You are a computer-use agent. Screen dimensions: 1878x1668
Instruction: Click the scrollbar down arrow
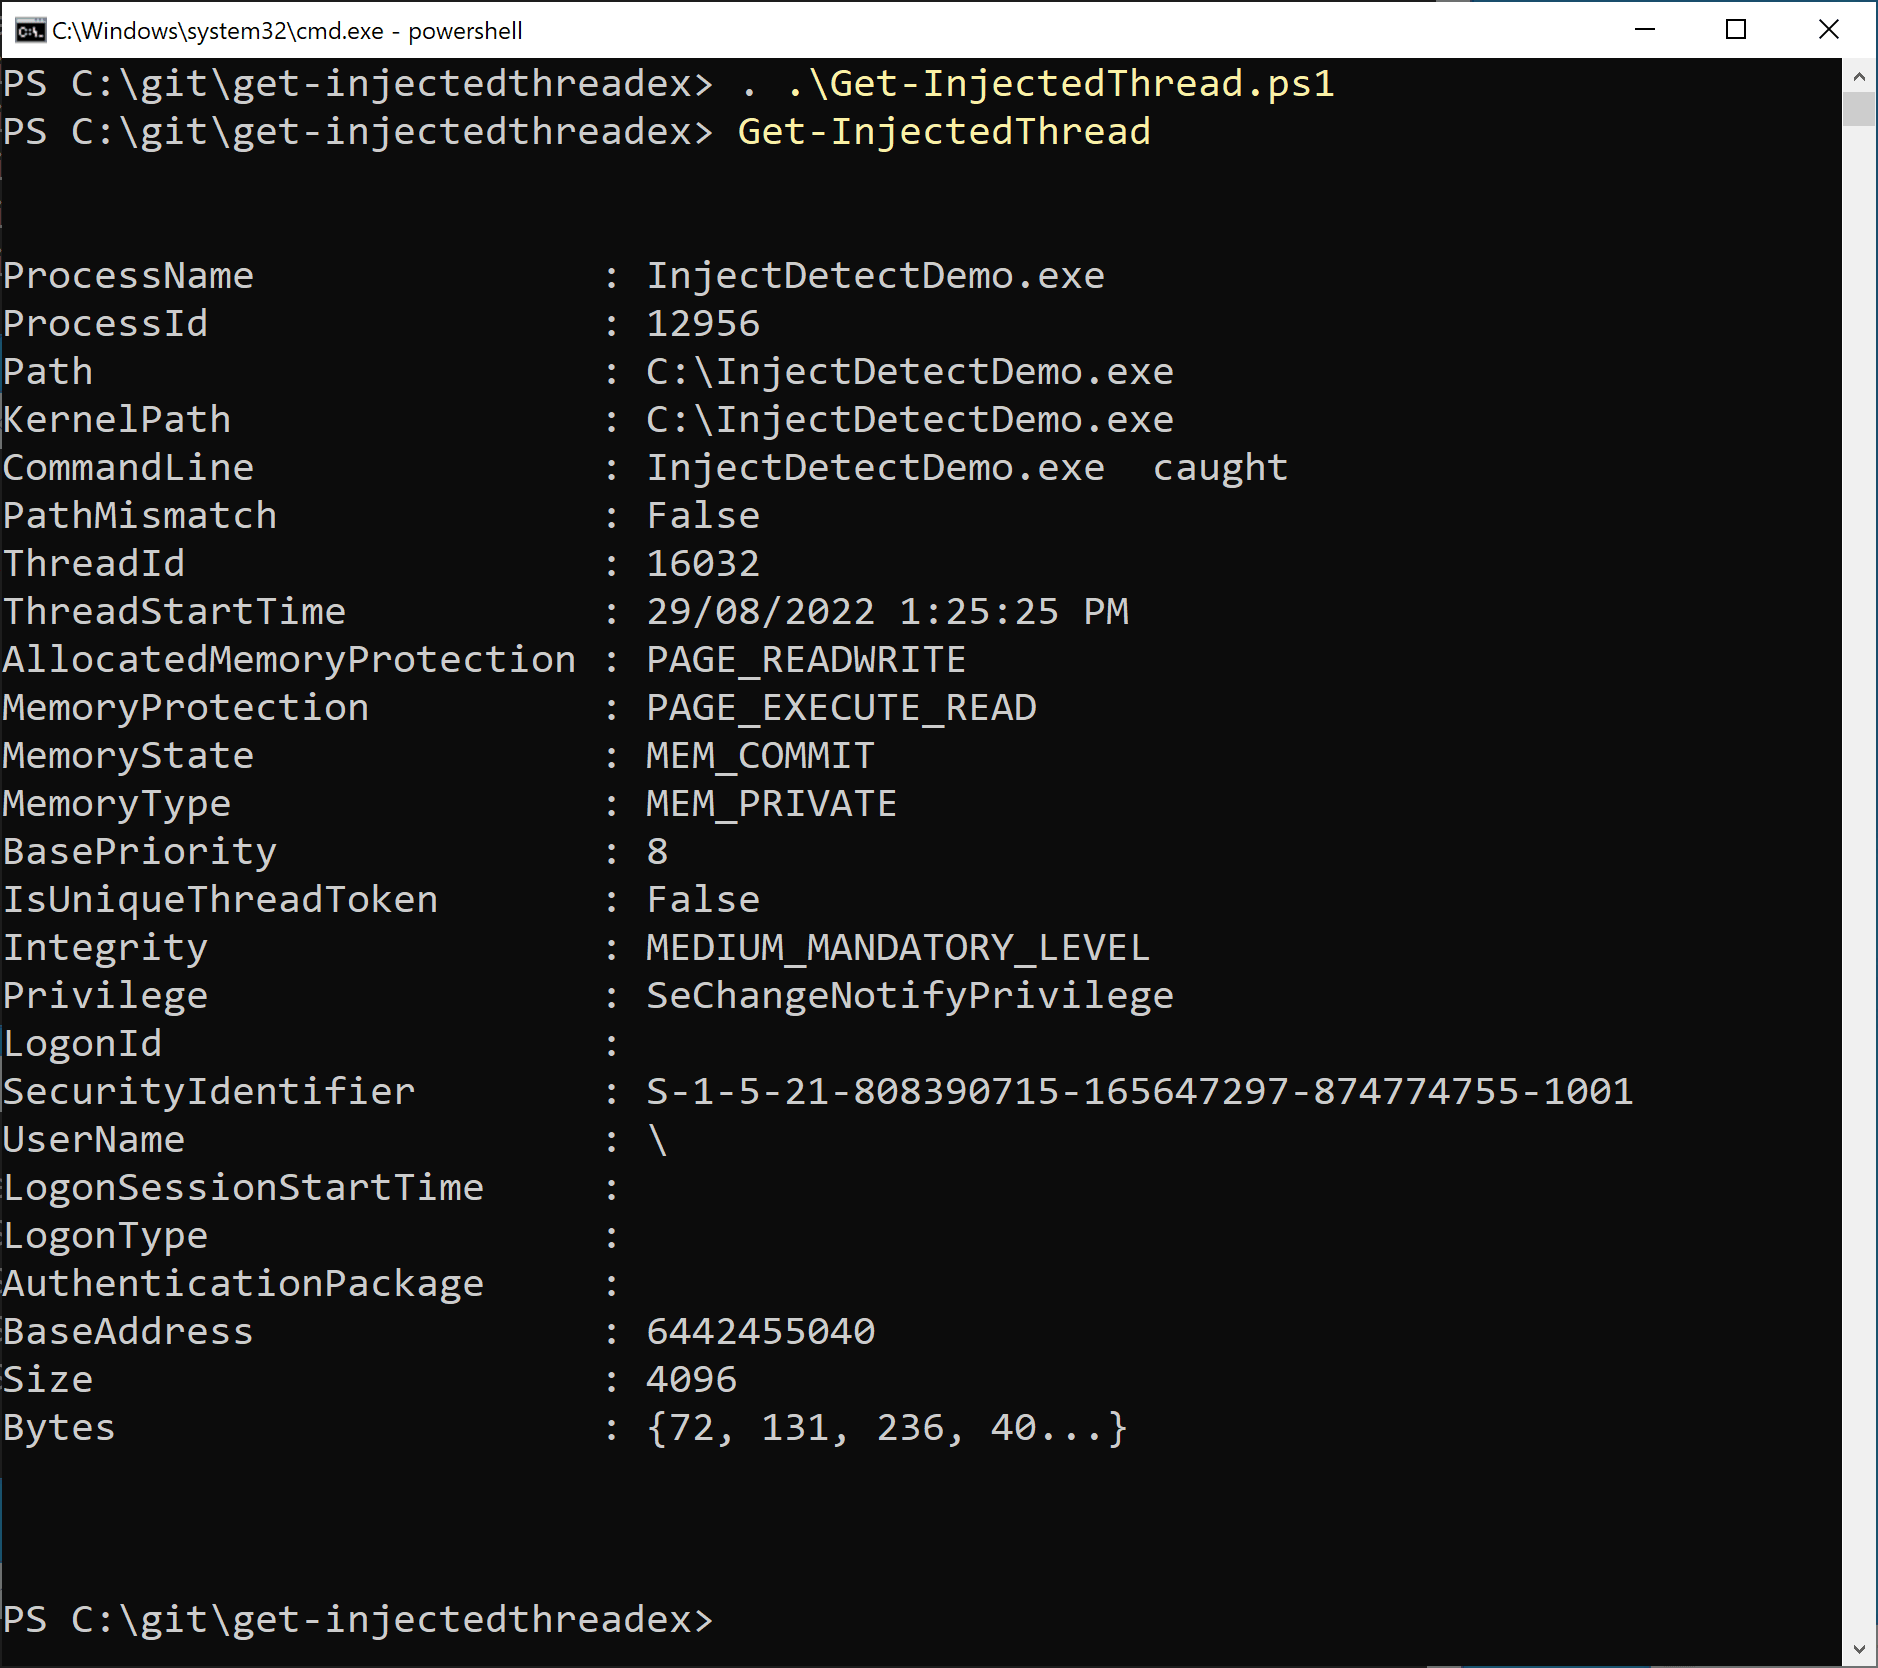pyautogui.click(x=1859, y=1649)
